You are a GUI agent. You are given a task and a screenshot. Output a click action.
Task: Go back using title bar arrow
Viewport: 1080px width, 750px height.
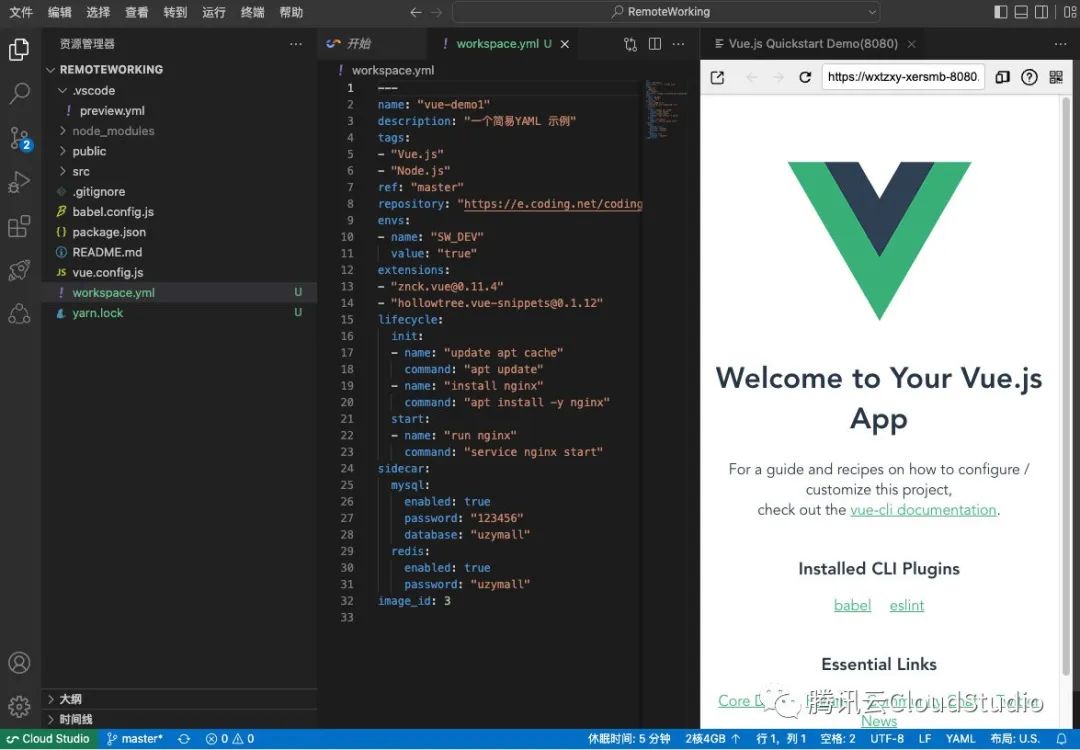[x=415, y=12]
